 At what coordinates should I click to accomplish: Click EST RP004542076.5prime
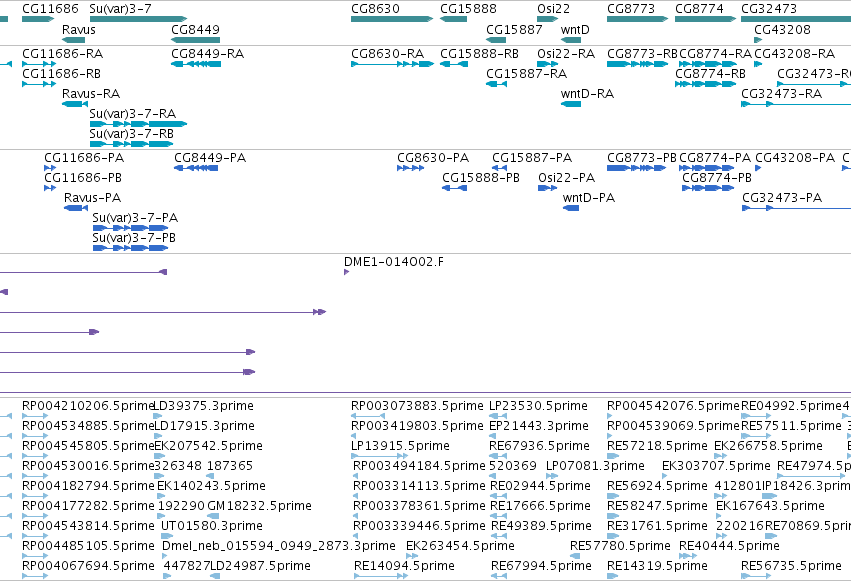608,416
